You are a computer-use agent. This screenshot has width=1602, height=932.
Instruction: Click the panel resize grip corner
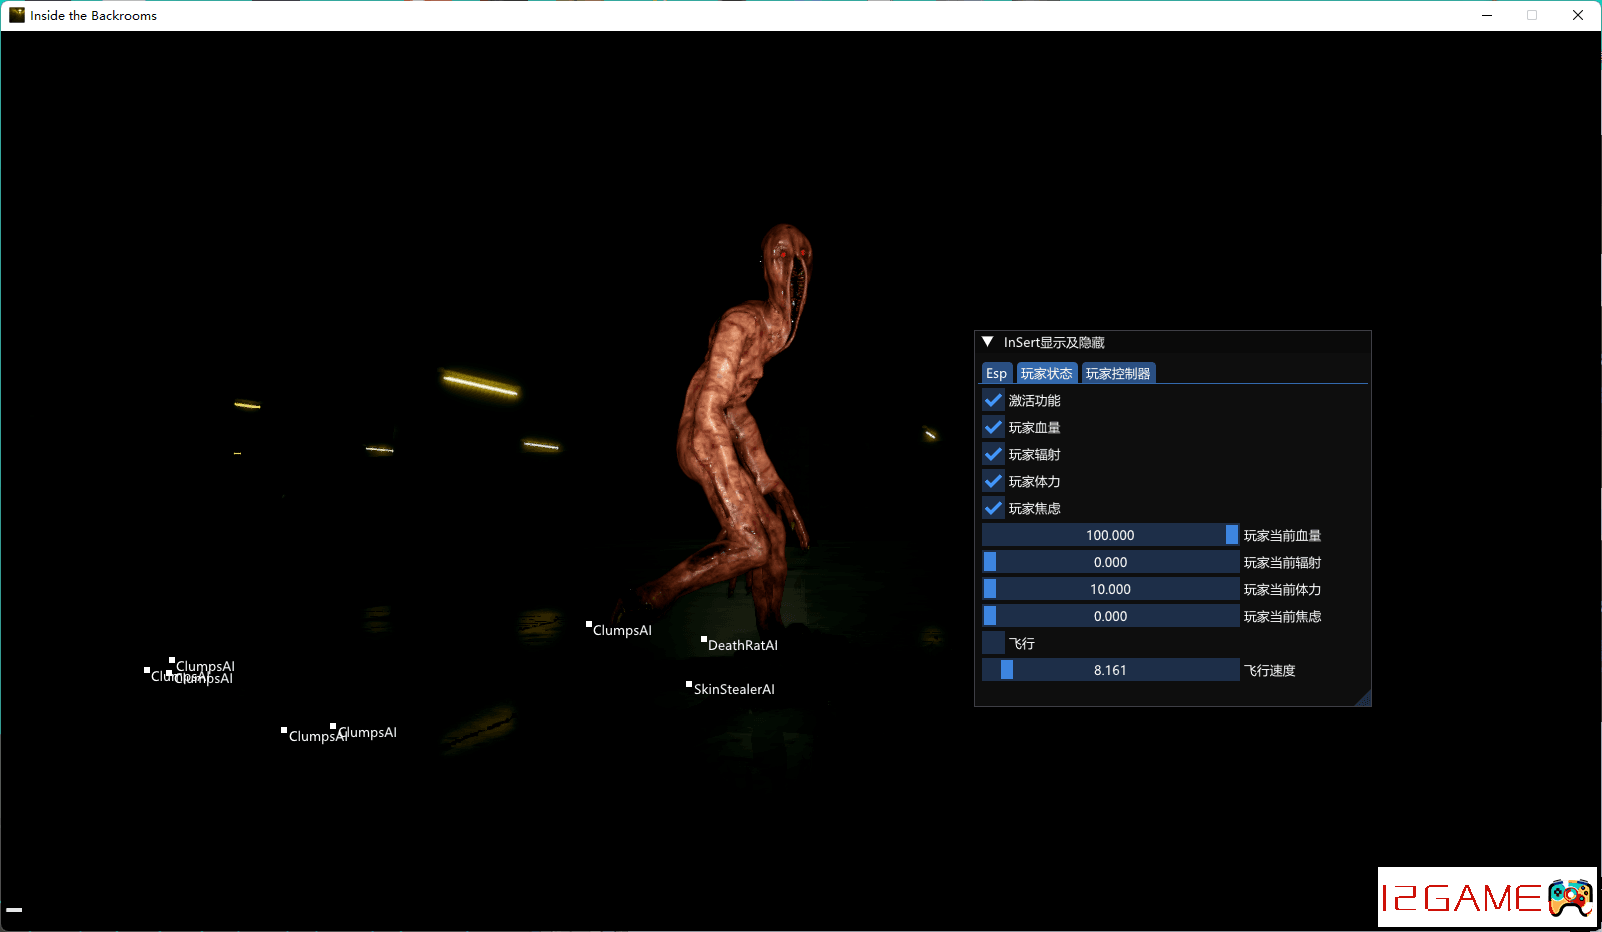coord(1364,699)
